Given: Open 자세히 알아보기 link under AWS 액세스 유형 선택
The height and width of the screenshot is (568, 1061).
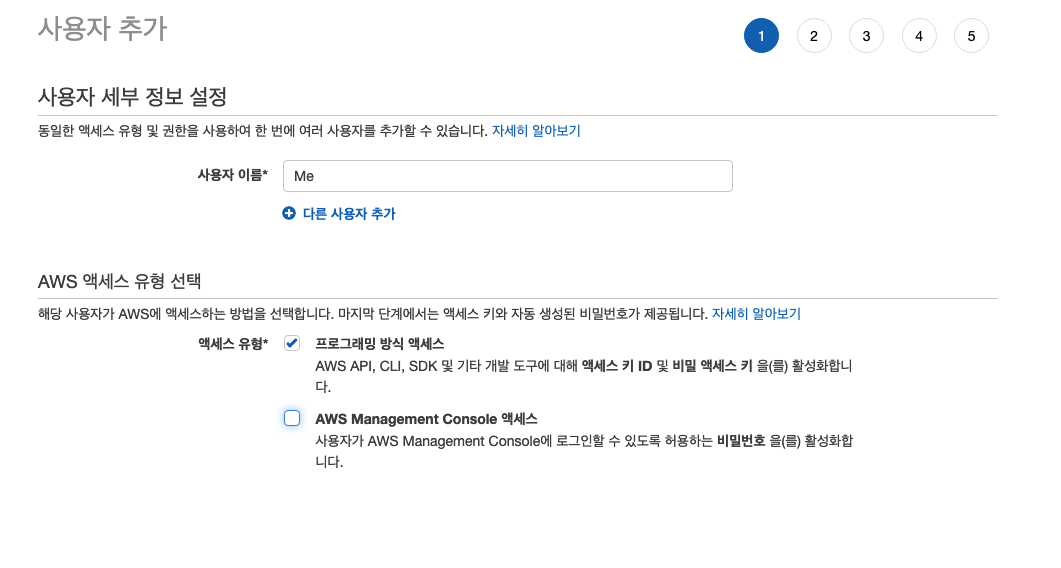Looking at the screenshot, I should coord(756,313).
